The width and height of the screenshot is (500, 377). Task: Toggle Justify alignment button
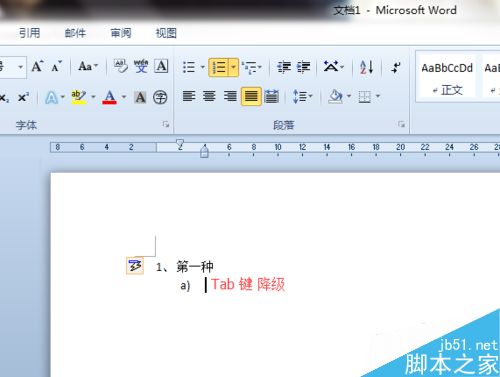coord(251,96)
